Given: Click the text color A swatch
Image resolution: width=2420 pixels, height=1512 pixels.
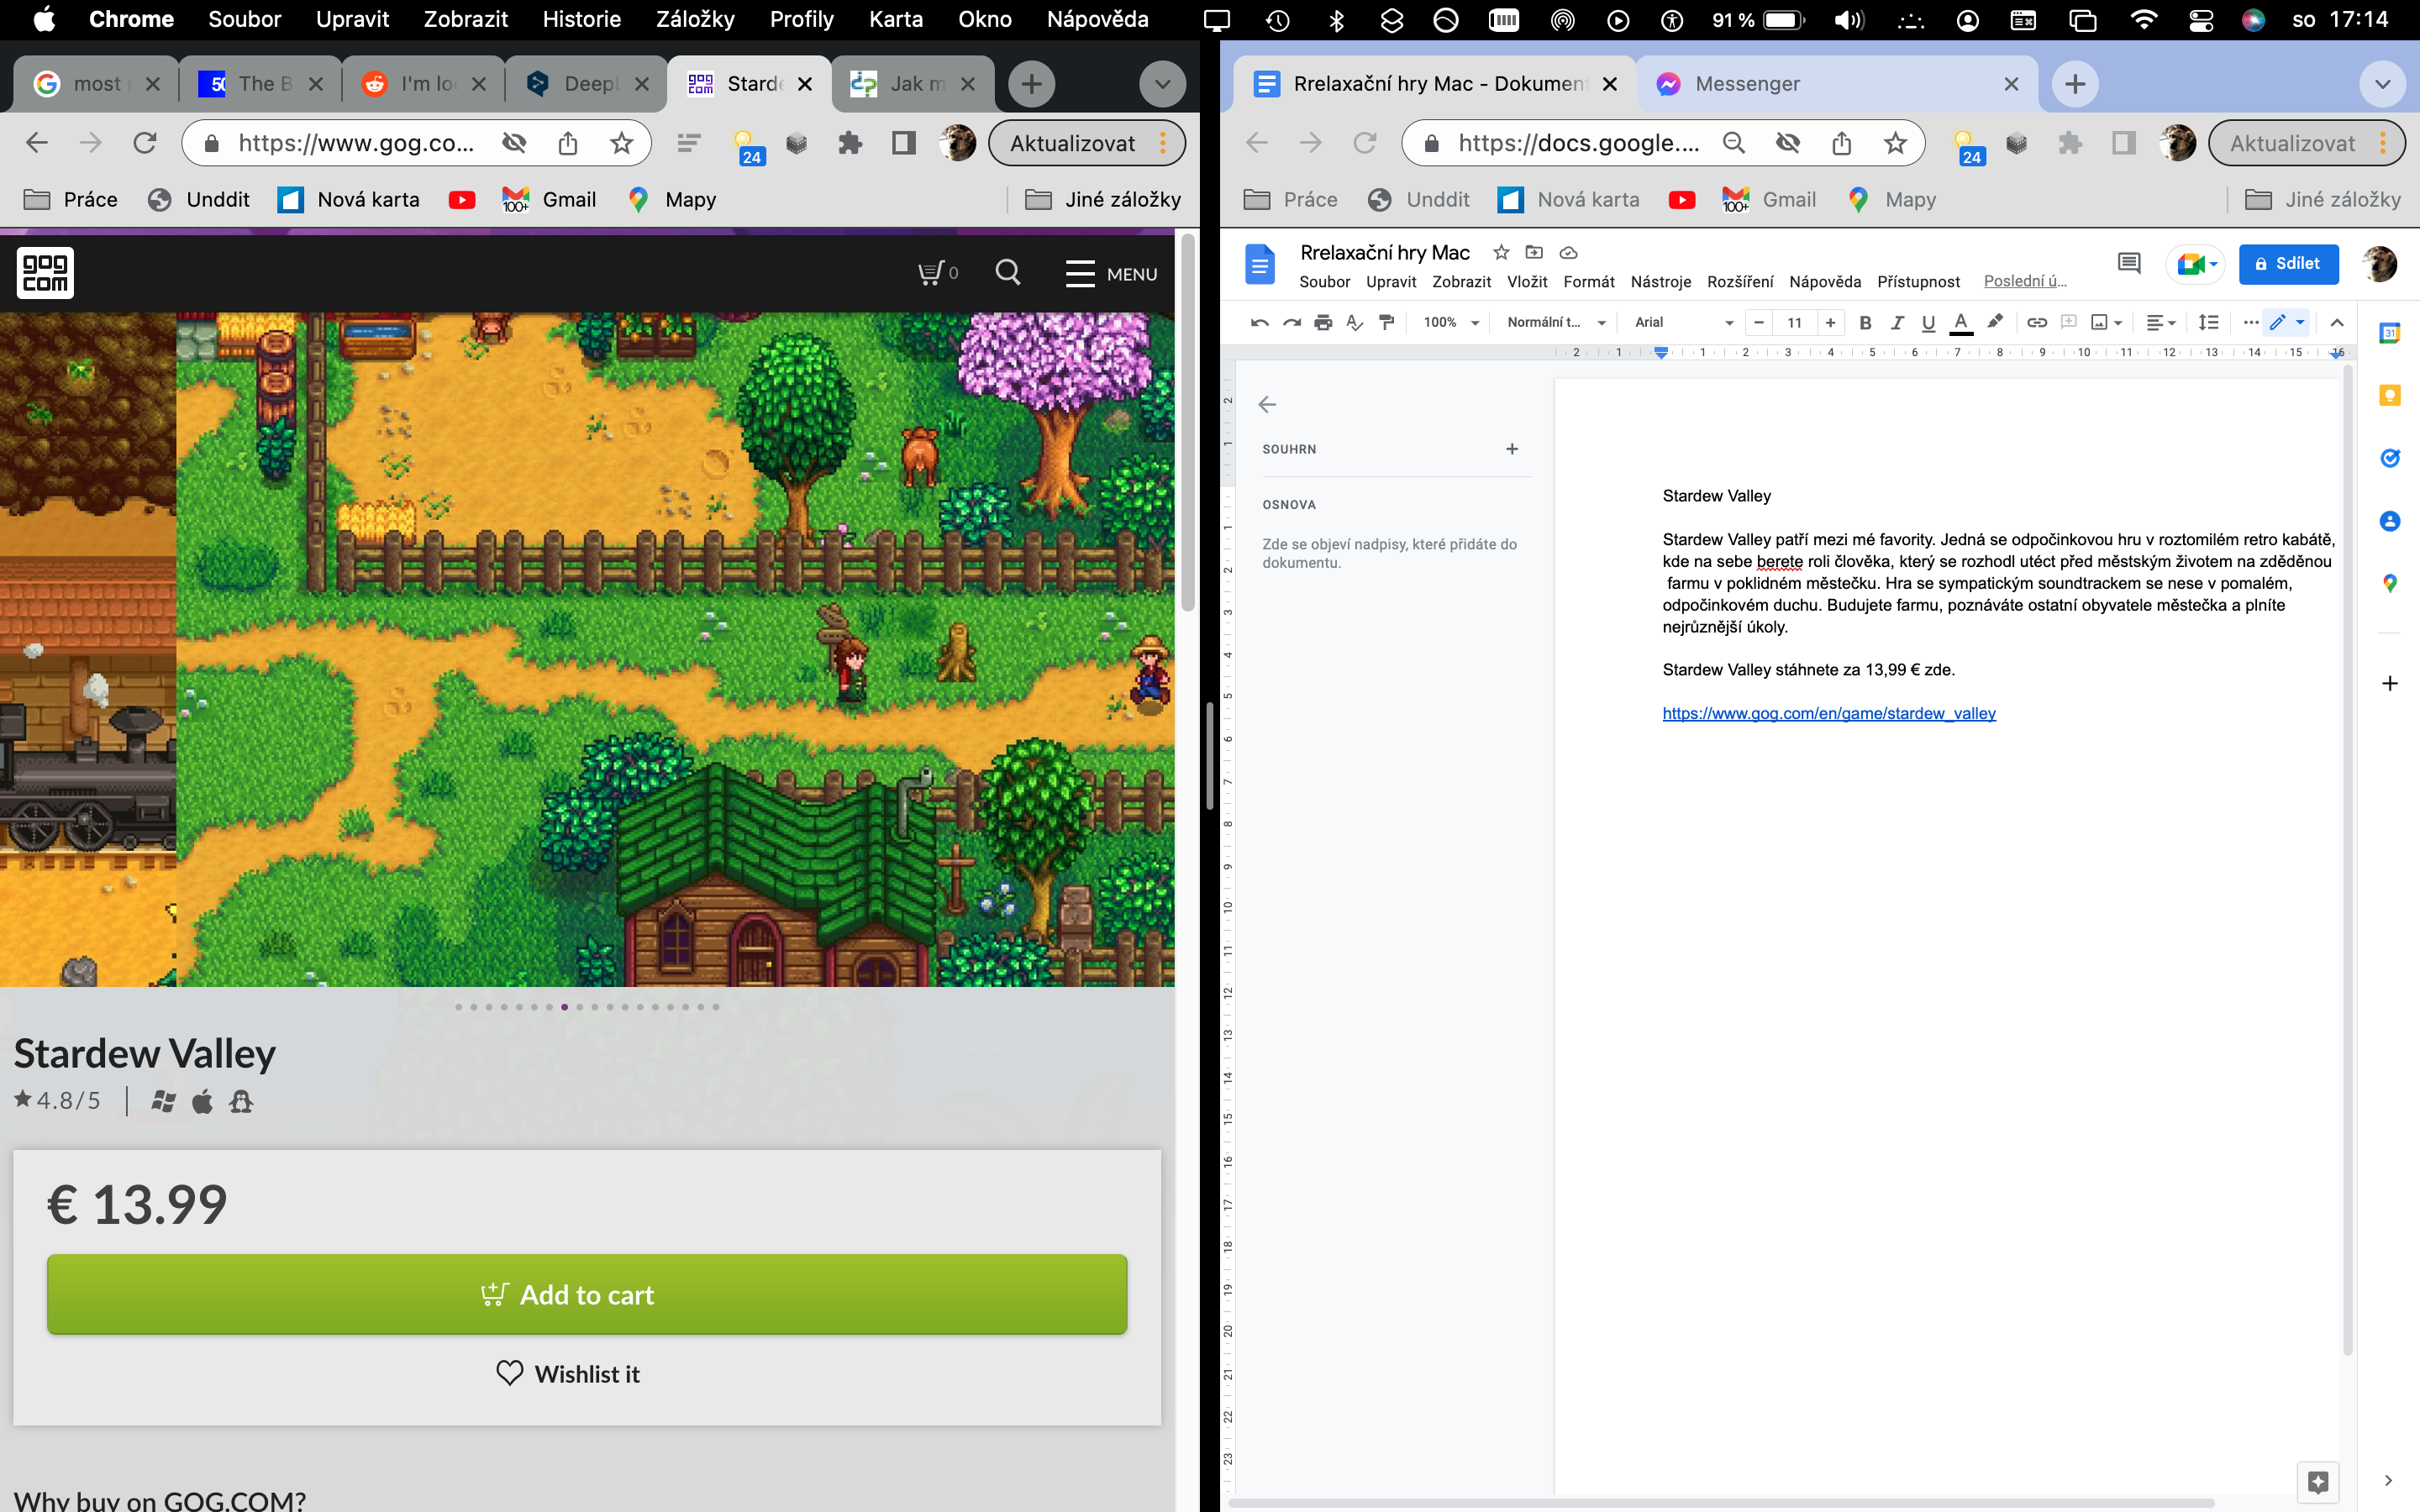Looking at the screenshot, I should pos(1960,322).
